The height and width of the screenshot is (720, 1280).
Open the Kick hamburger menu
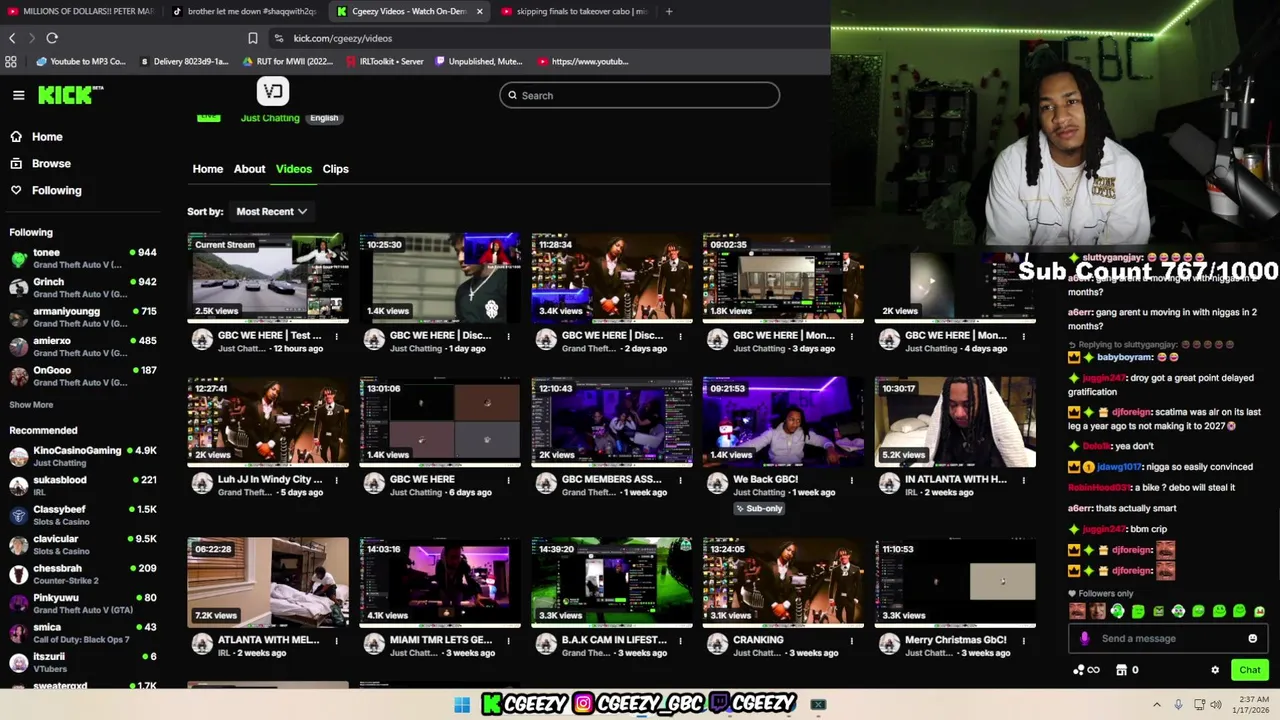pos(18,95)
